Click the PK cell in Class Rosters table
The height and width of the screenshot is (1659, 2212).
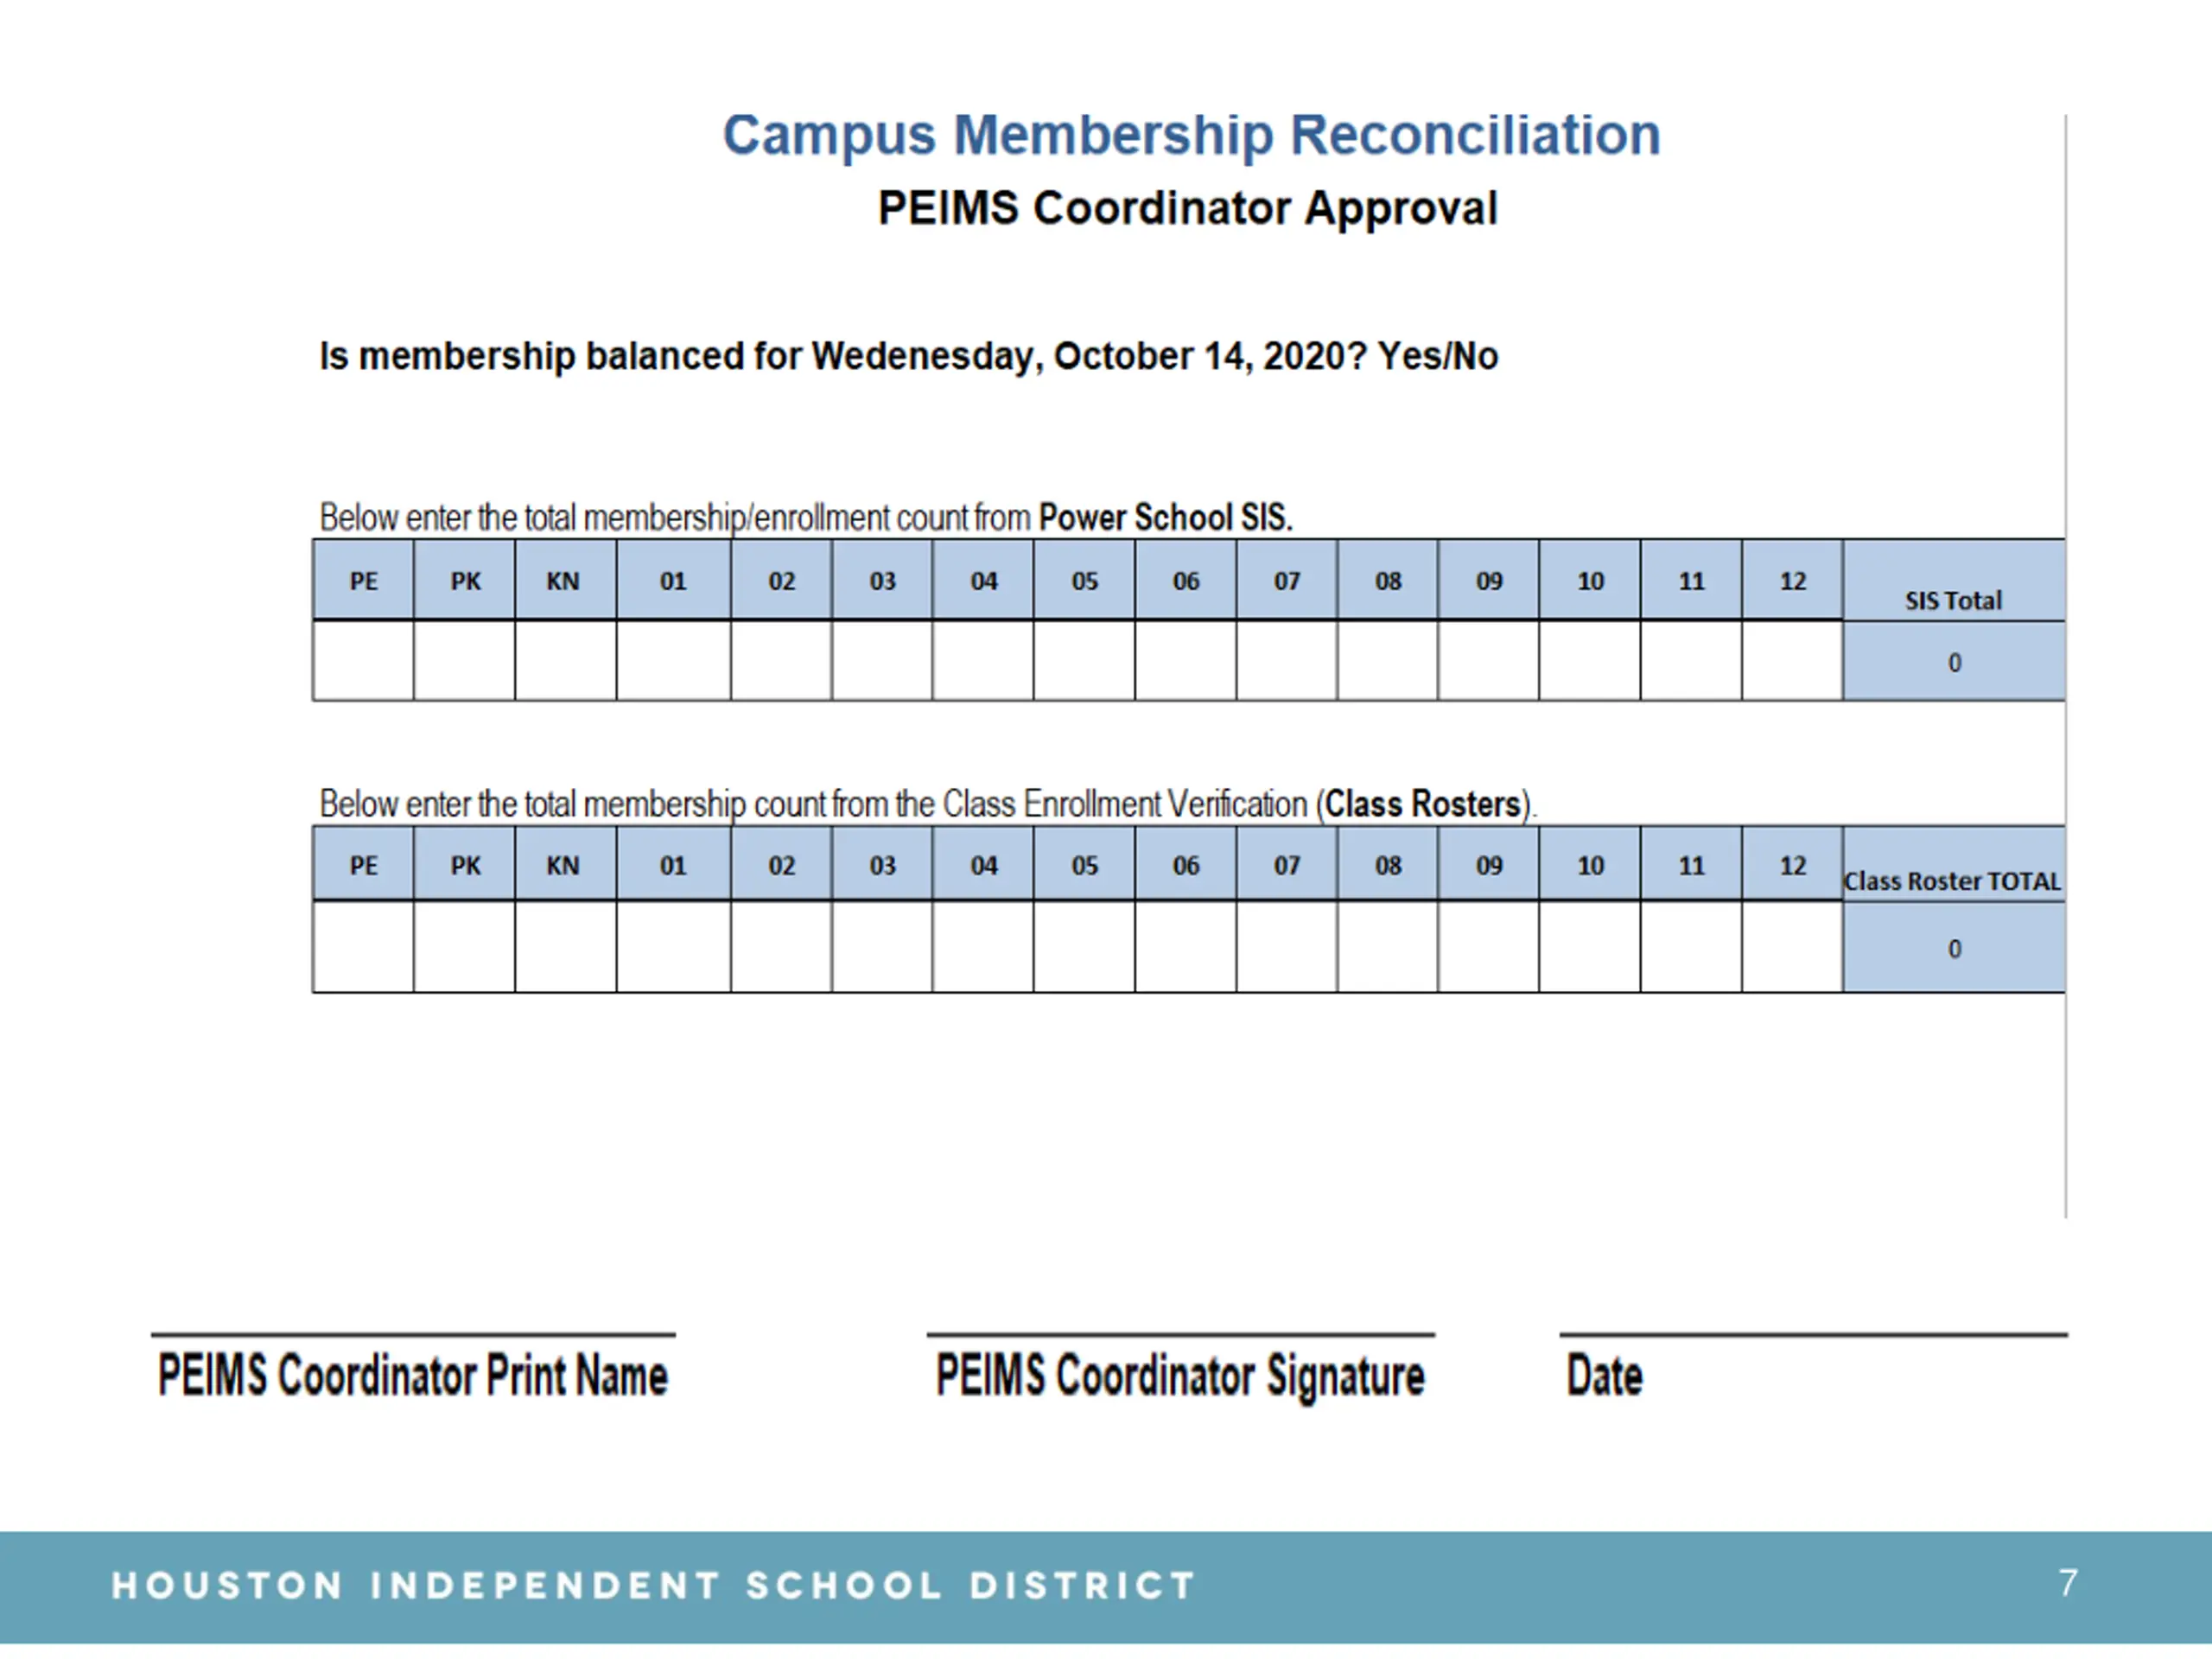tap(464, 947)
